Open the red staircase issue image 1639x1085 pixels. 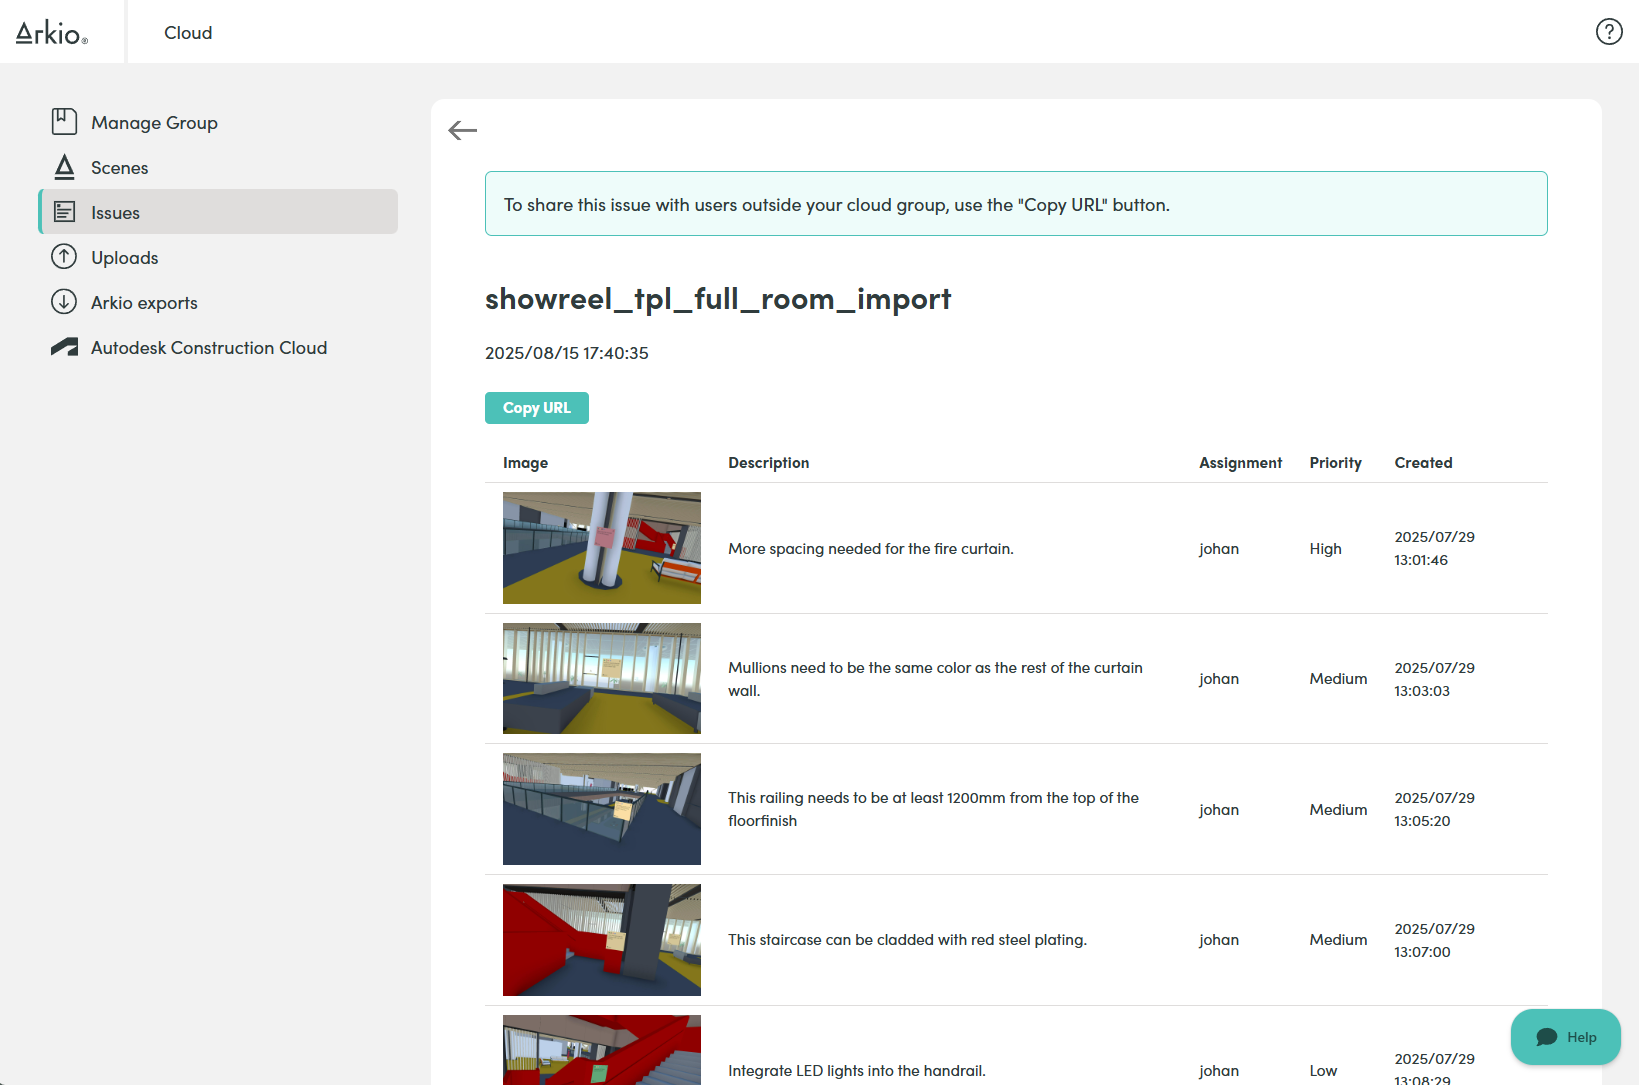[x=601, y=939]
